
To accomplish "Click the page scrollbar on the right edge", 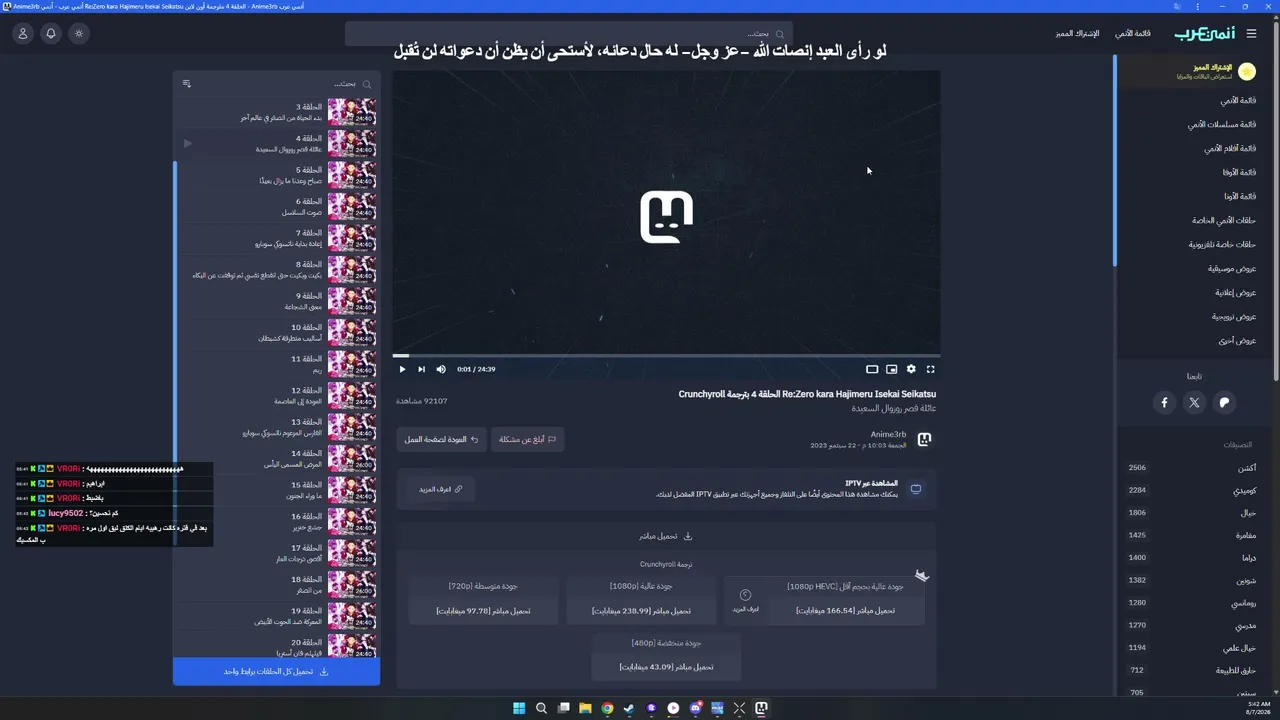I will 1276,200.
